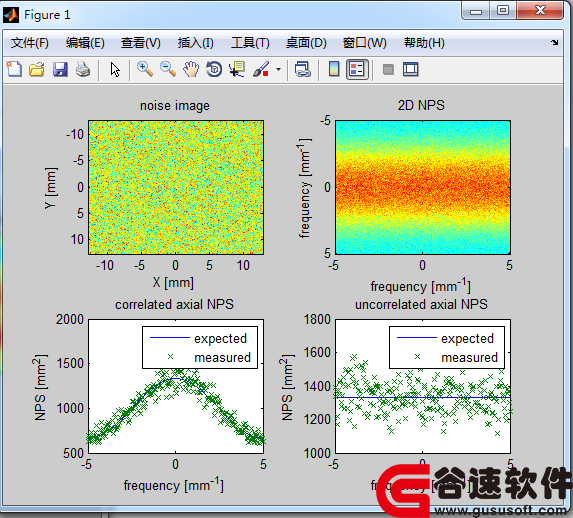Screen dimensions: 573x518
Task: Click the Hide Plot Tools icon
Action: coord(388,69)
